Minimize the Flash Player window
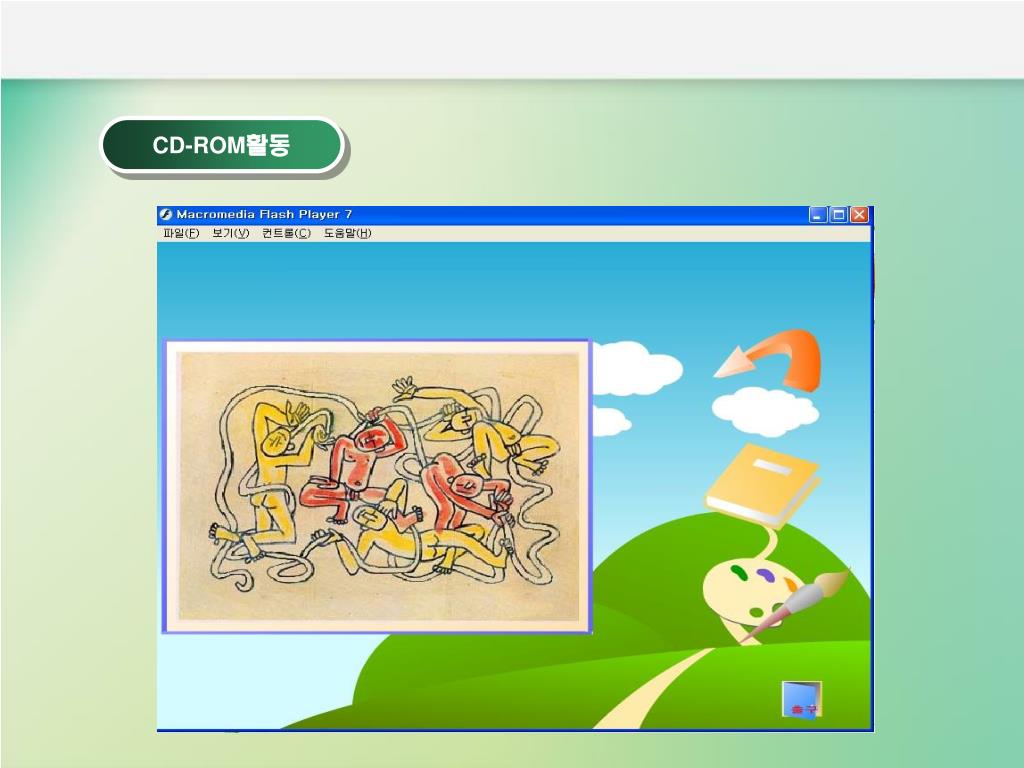 point(818,215)
